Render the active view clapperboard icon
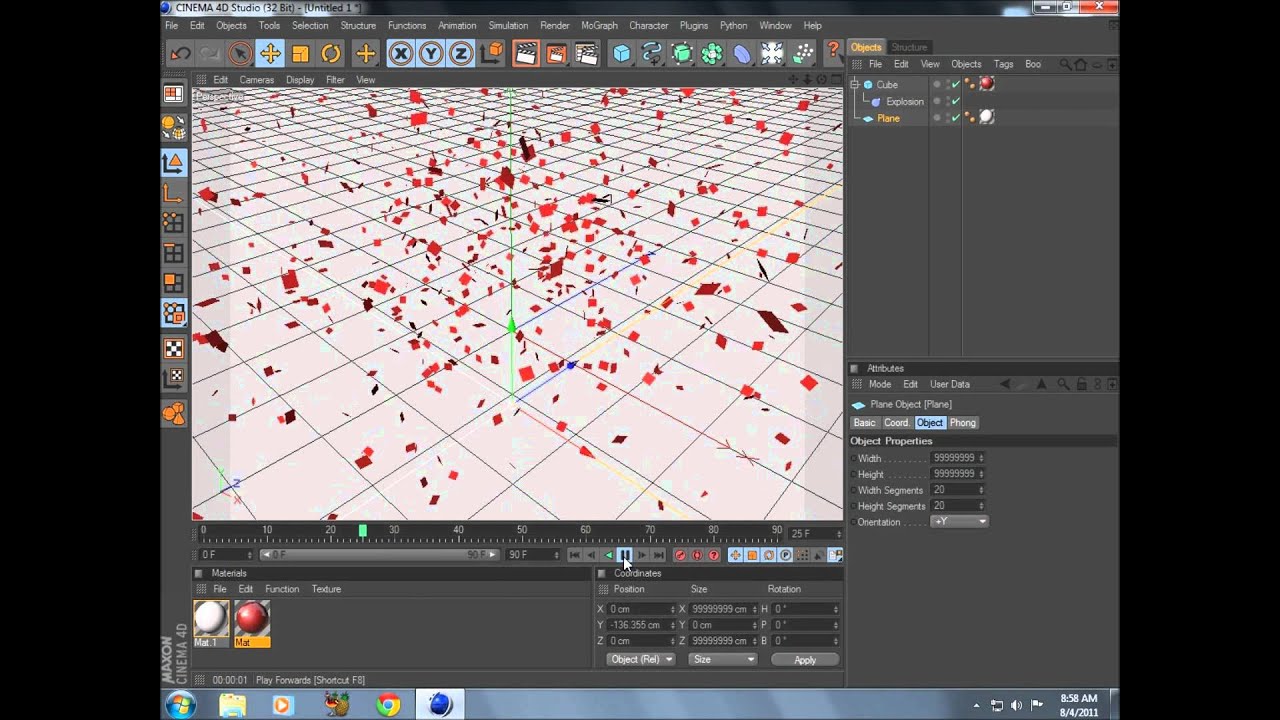1280x720 pixels. tap(526, 54)
